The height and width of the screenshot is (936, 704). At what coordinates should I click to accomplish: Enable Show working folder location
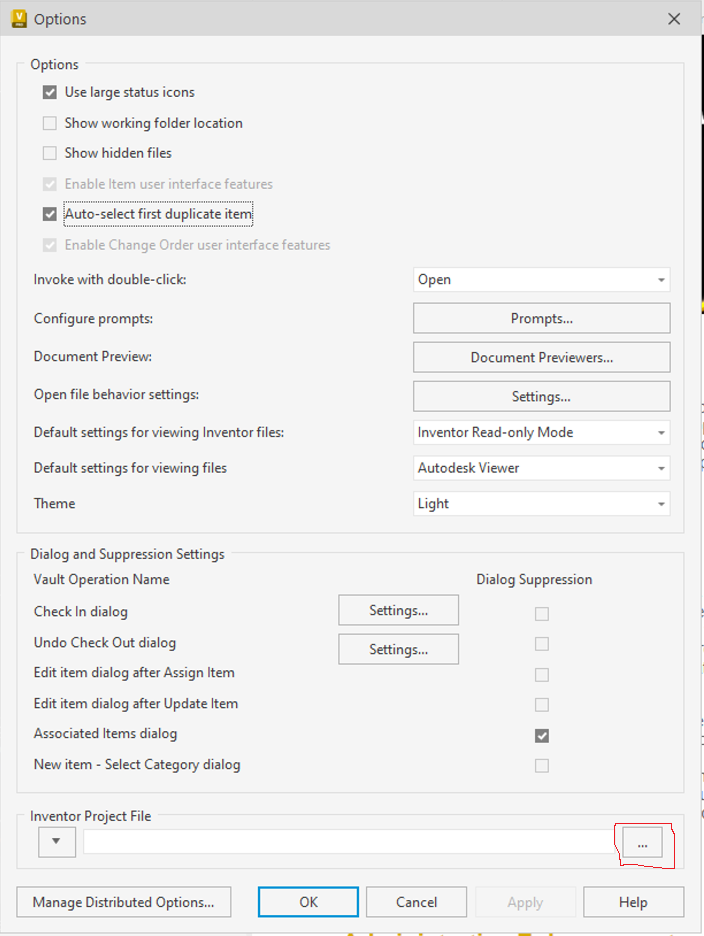(50, 124)
